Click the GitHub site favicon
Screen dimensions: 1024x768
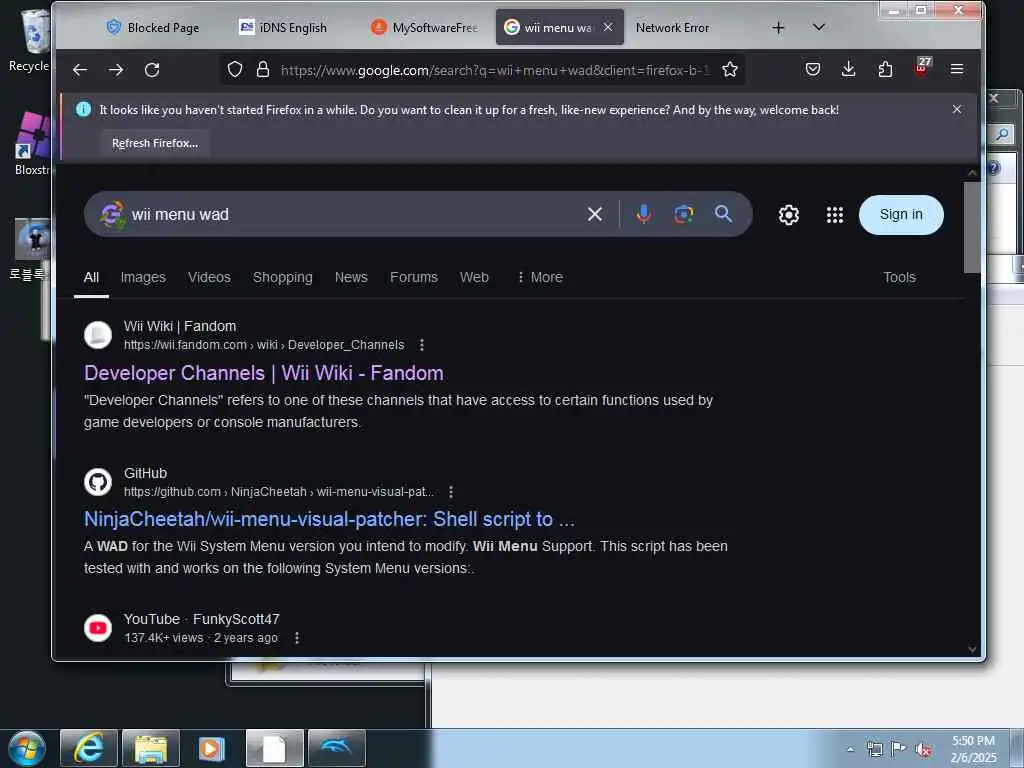pos(98,482)
